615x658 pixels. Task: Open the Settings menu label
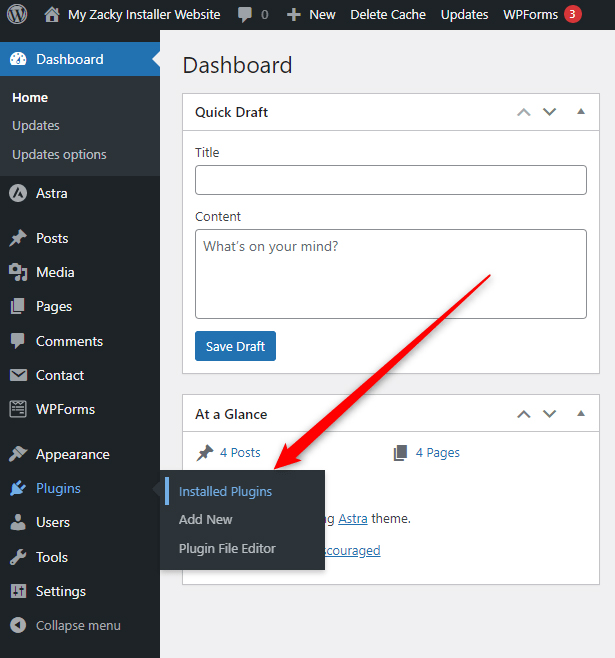click(x=61, y=592)
